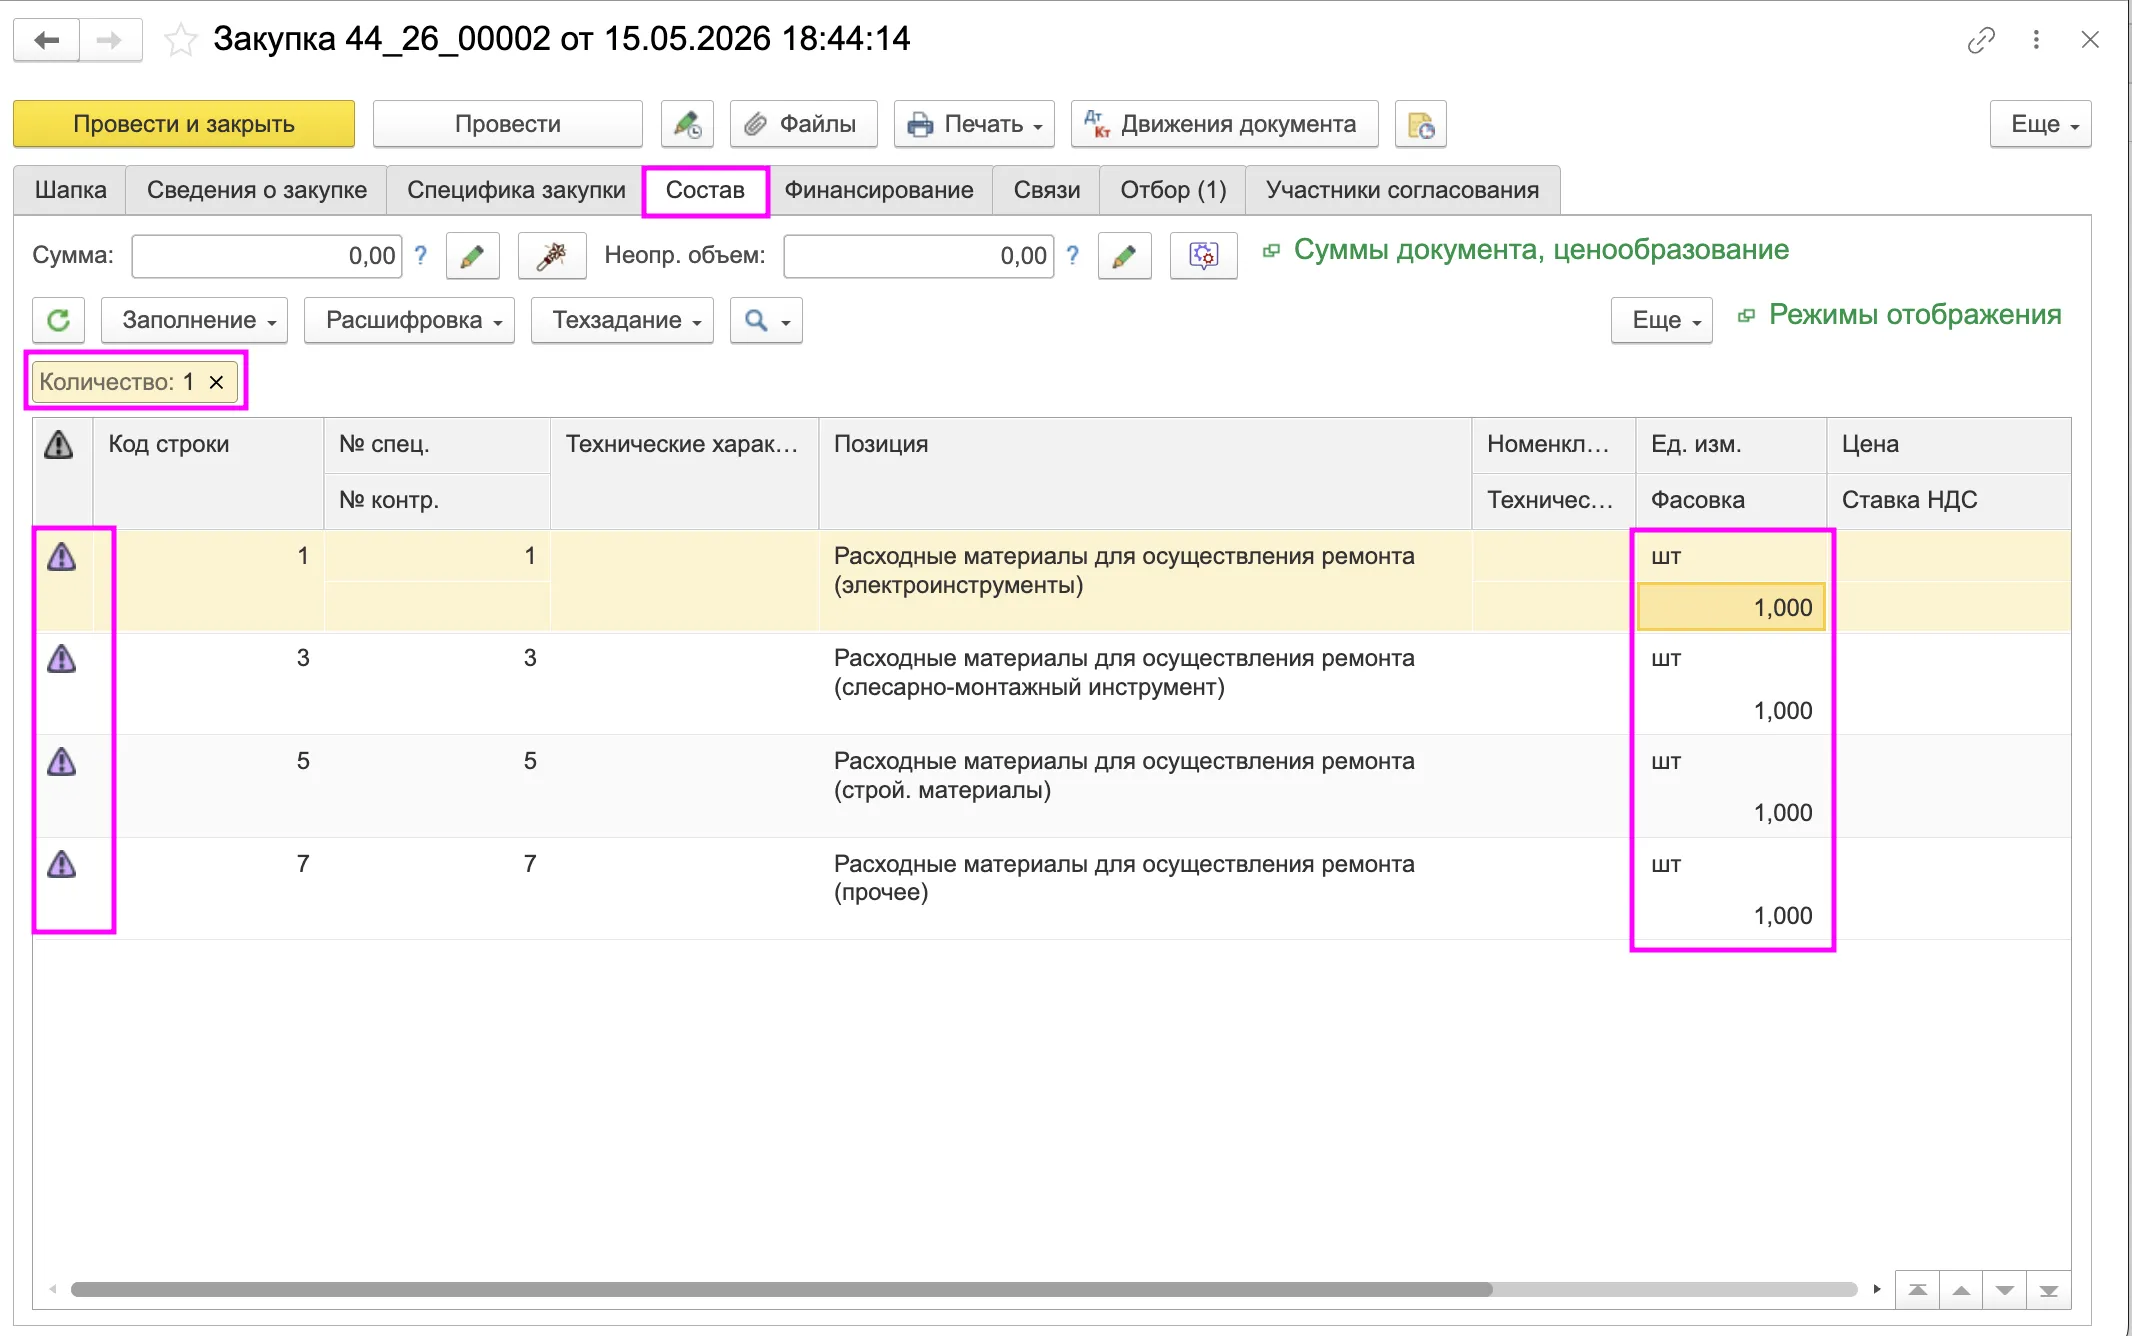Expand the top-right Еще menu

point(2040,124)
